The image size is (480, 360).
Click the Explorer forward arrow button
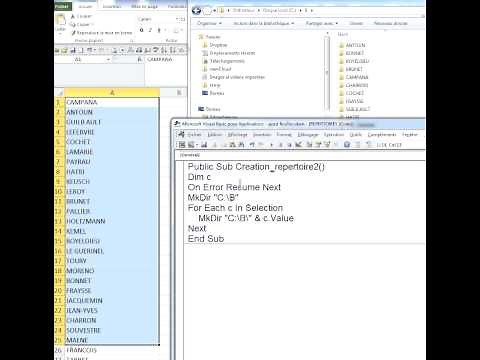207,11
